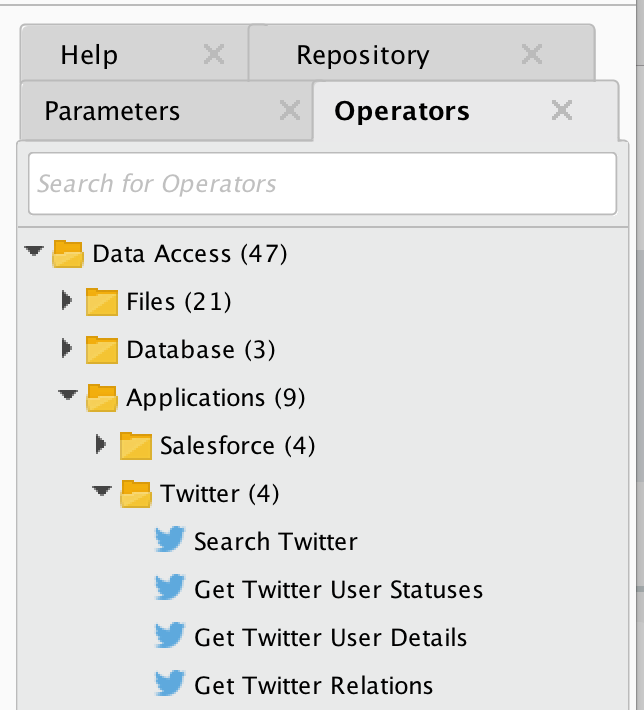Close the Help tab

(214, 55)
